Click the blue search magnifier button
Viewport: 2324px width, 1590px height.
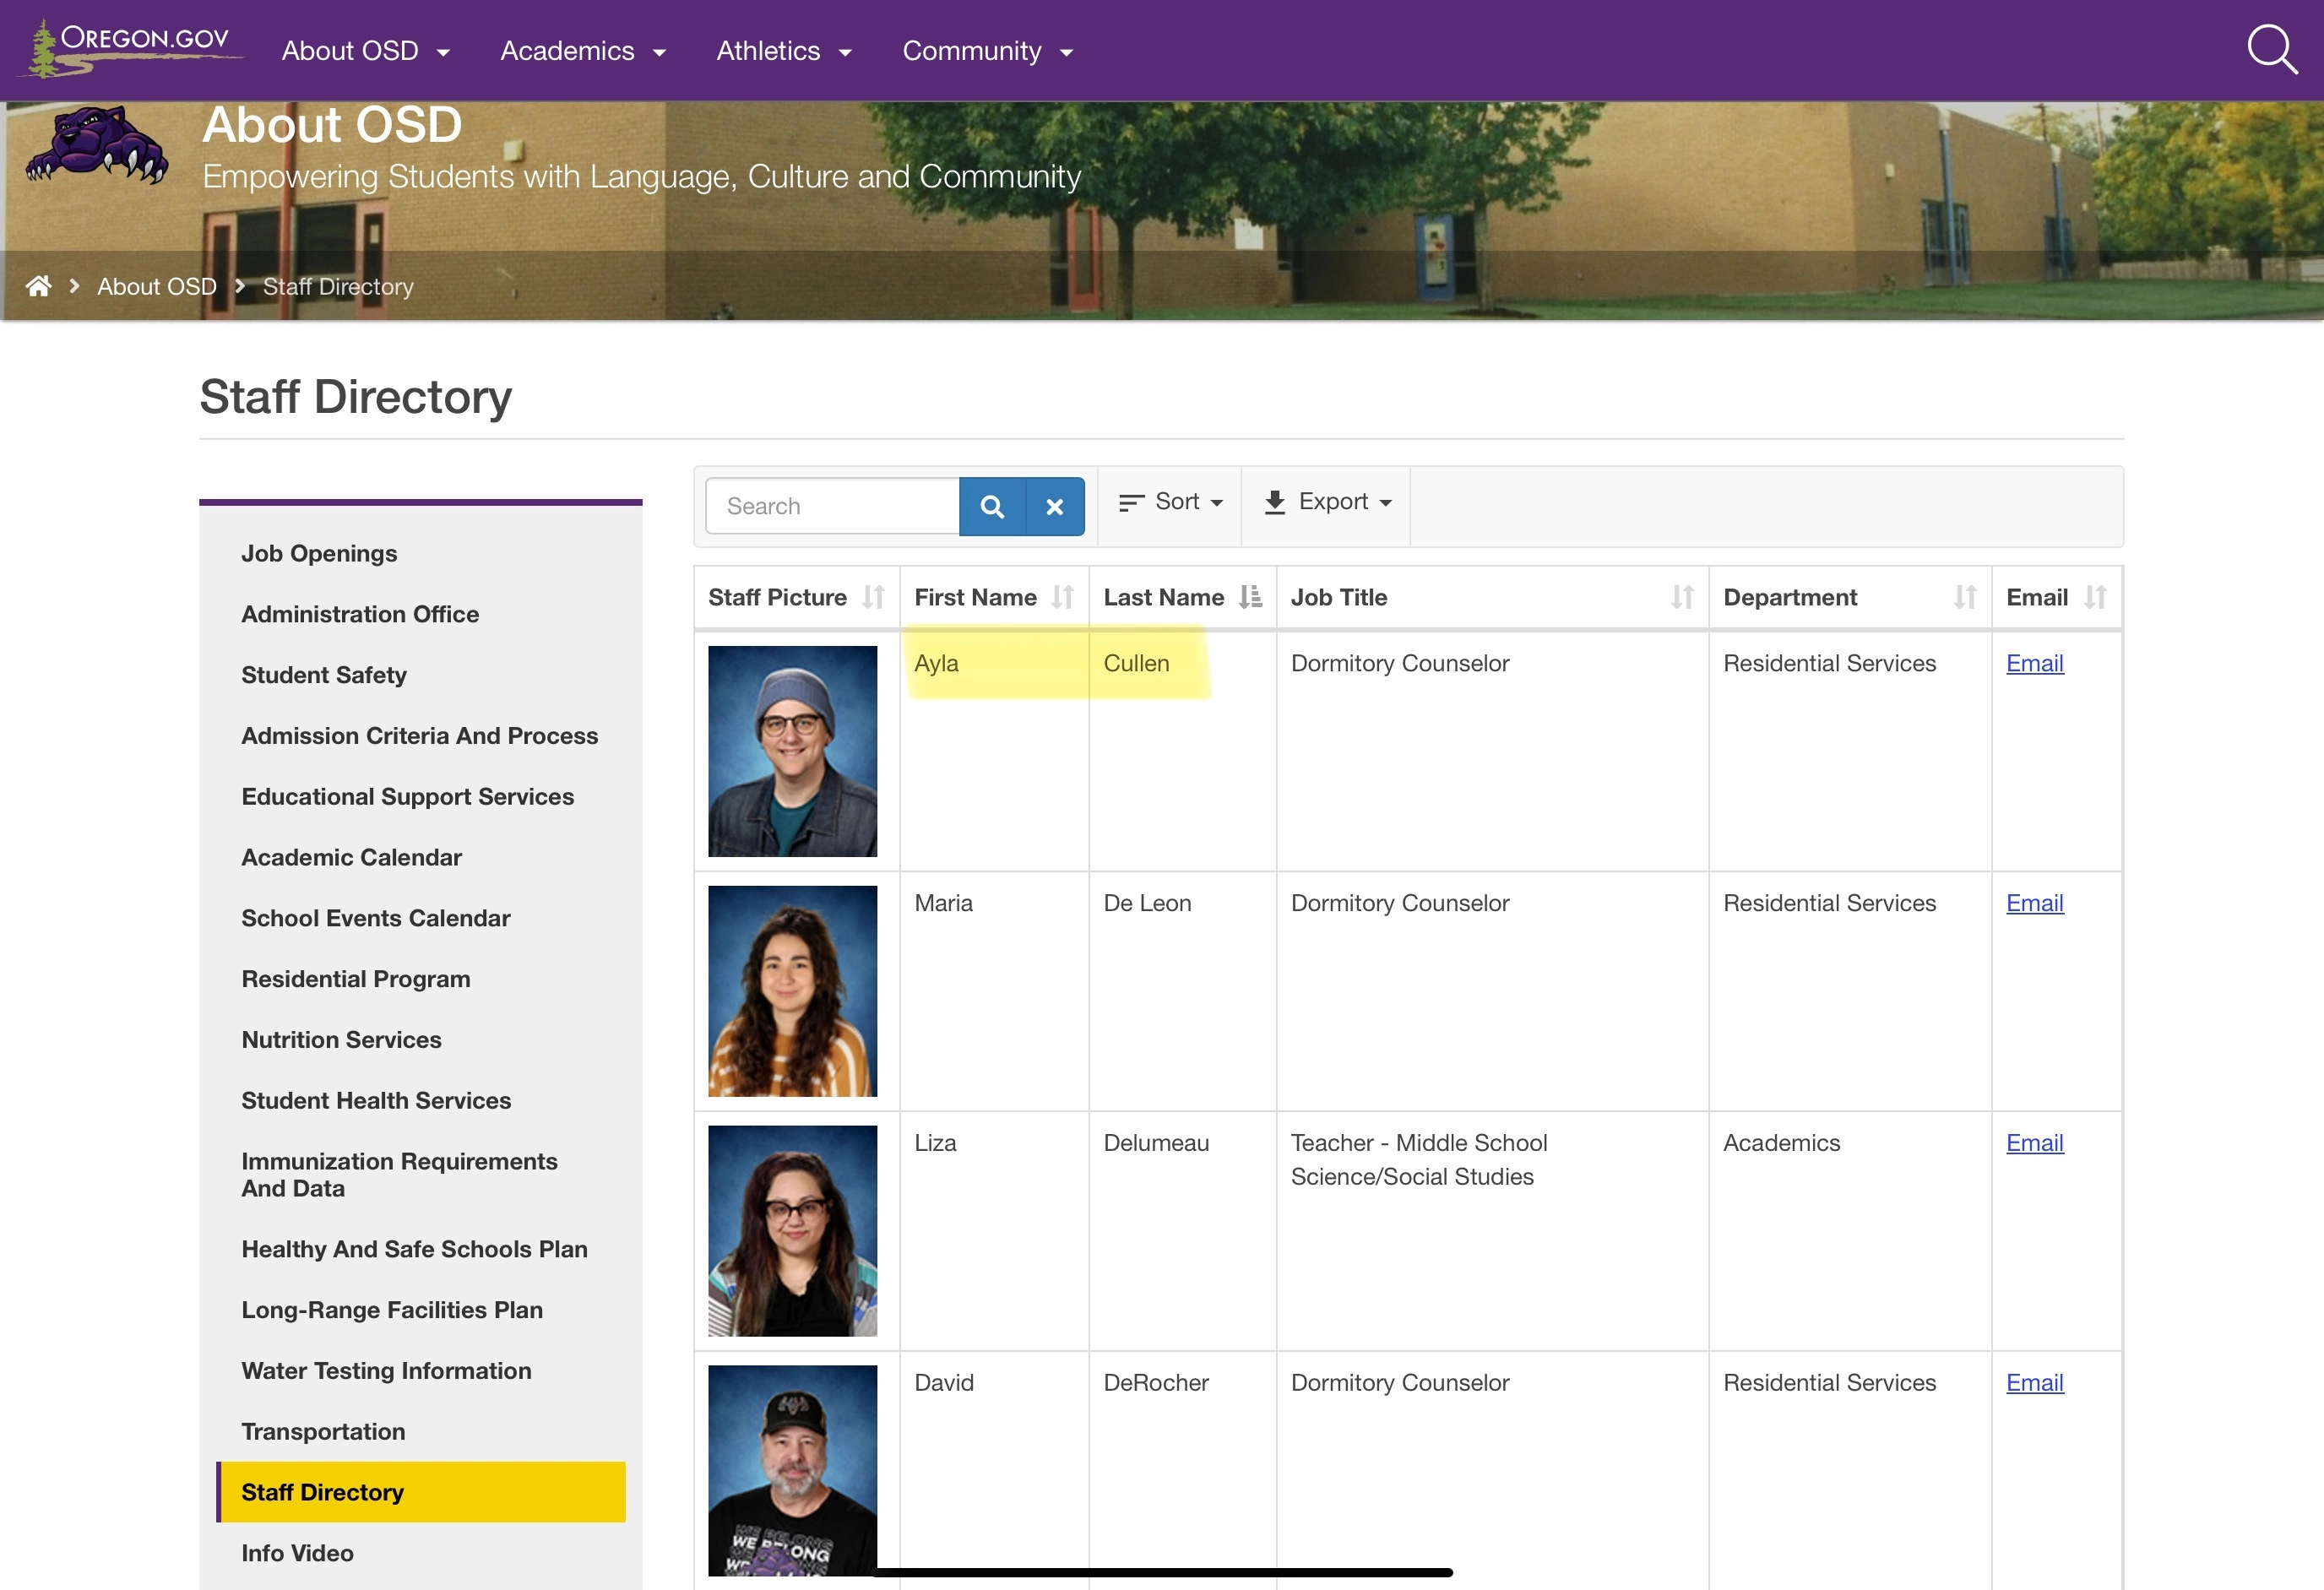pyautogui.click(x=991, y=506)
